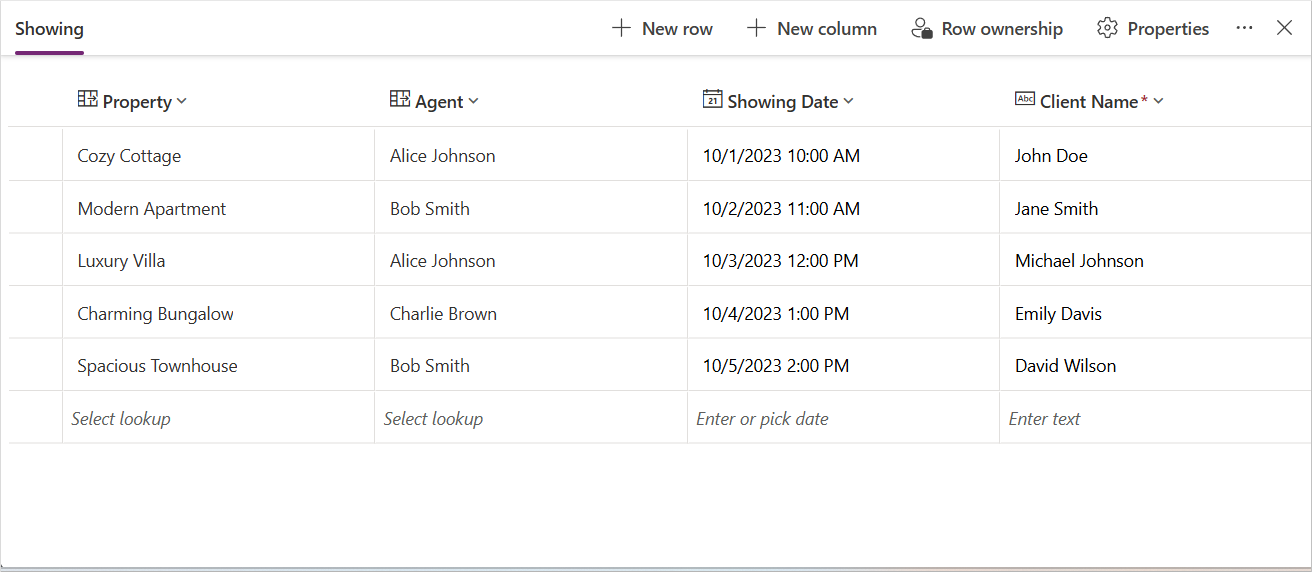
Task: Click the 10/3/2023 12:00 PM date cell
Action: point(843,260)
